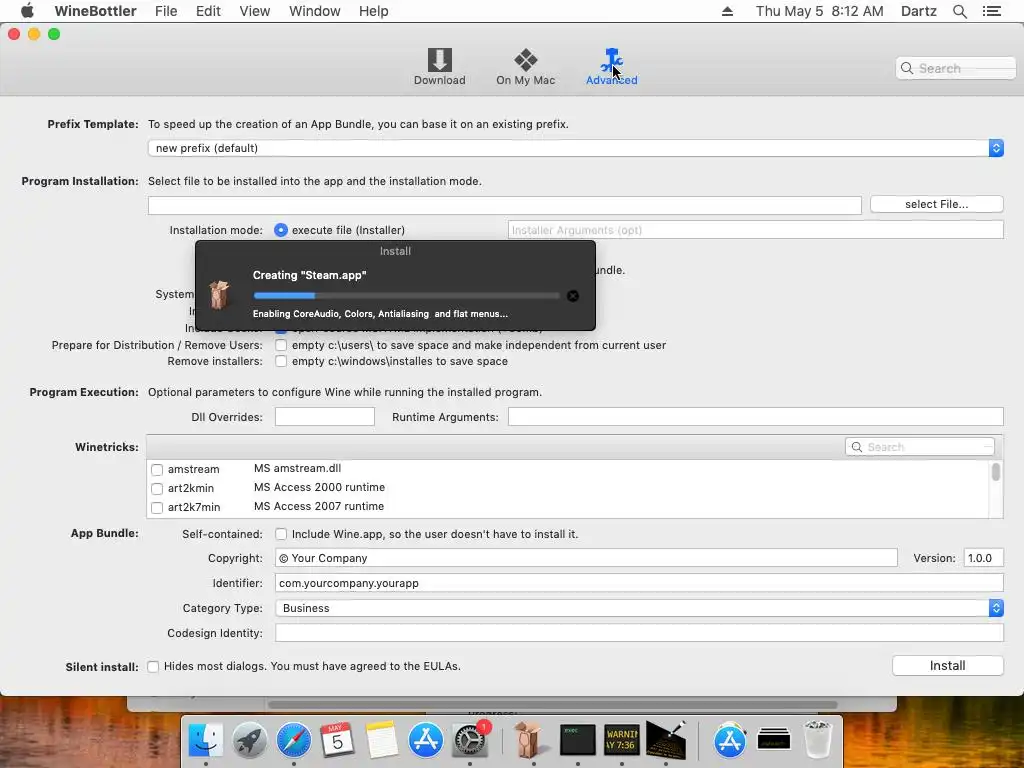
Task: Open Safari from the Dock
Action: (x=293, y=740)
